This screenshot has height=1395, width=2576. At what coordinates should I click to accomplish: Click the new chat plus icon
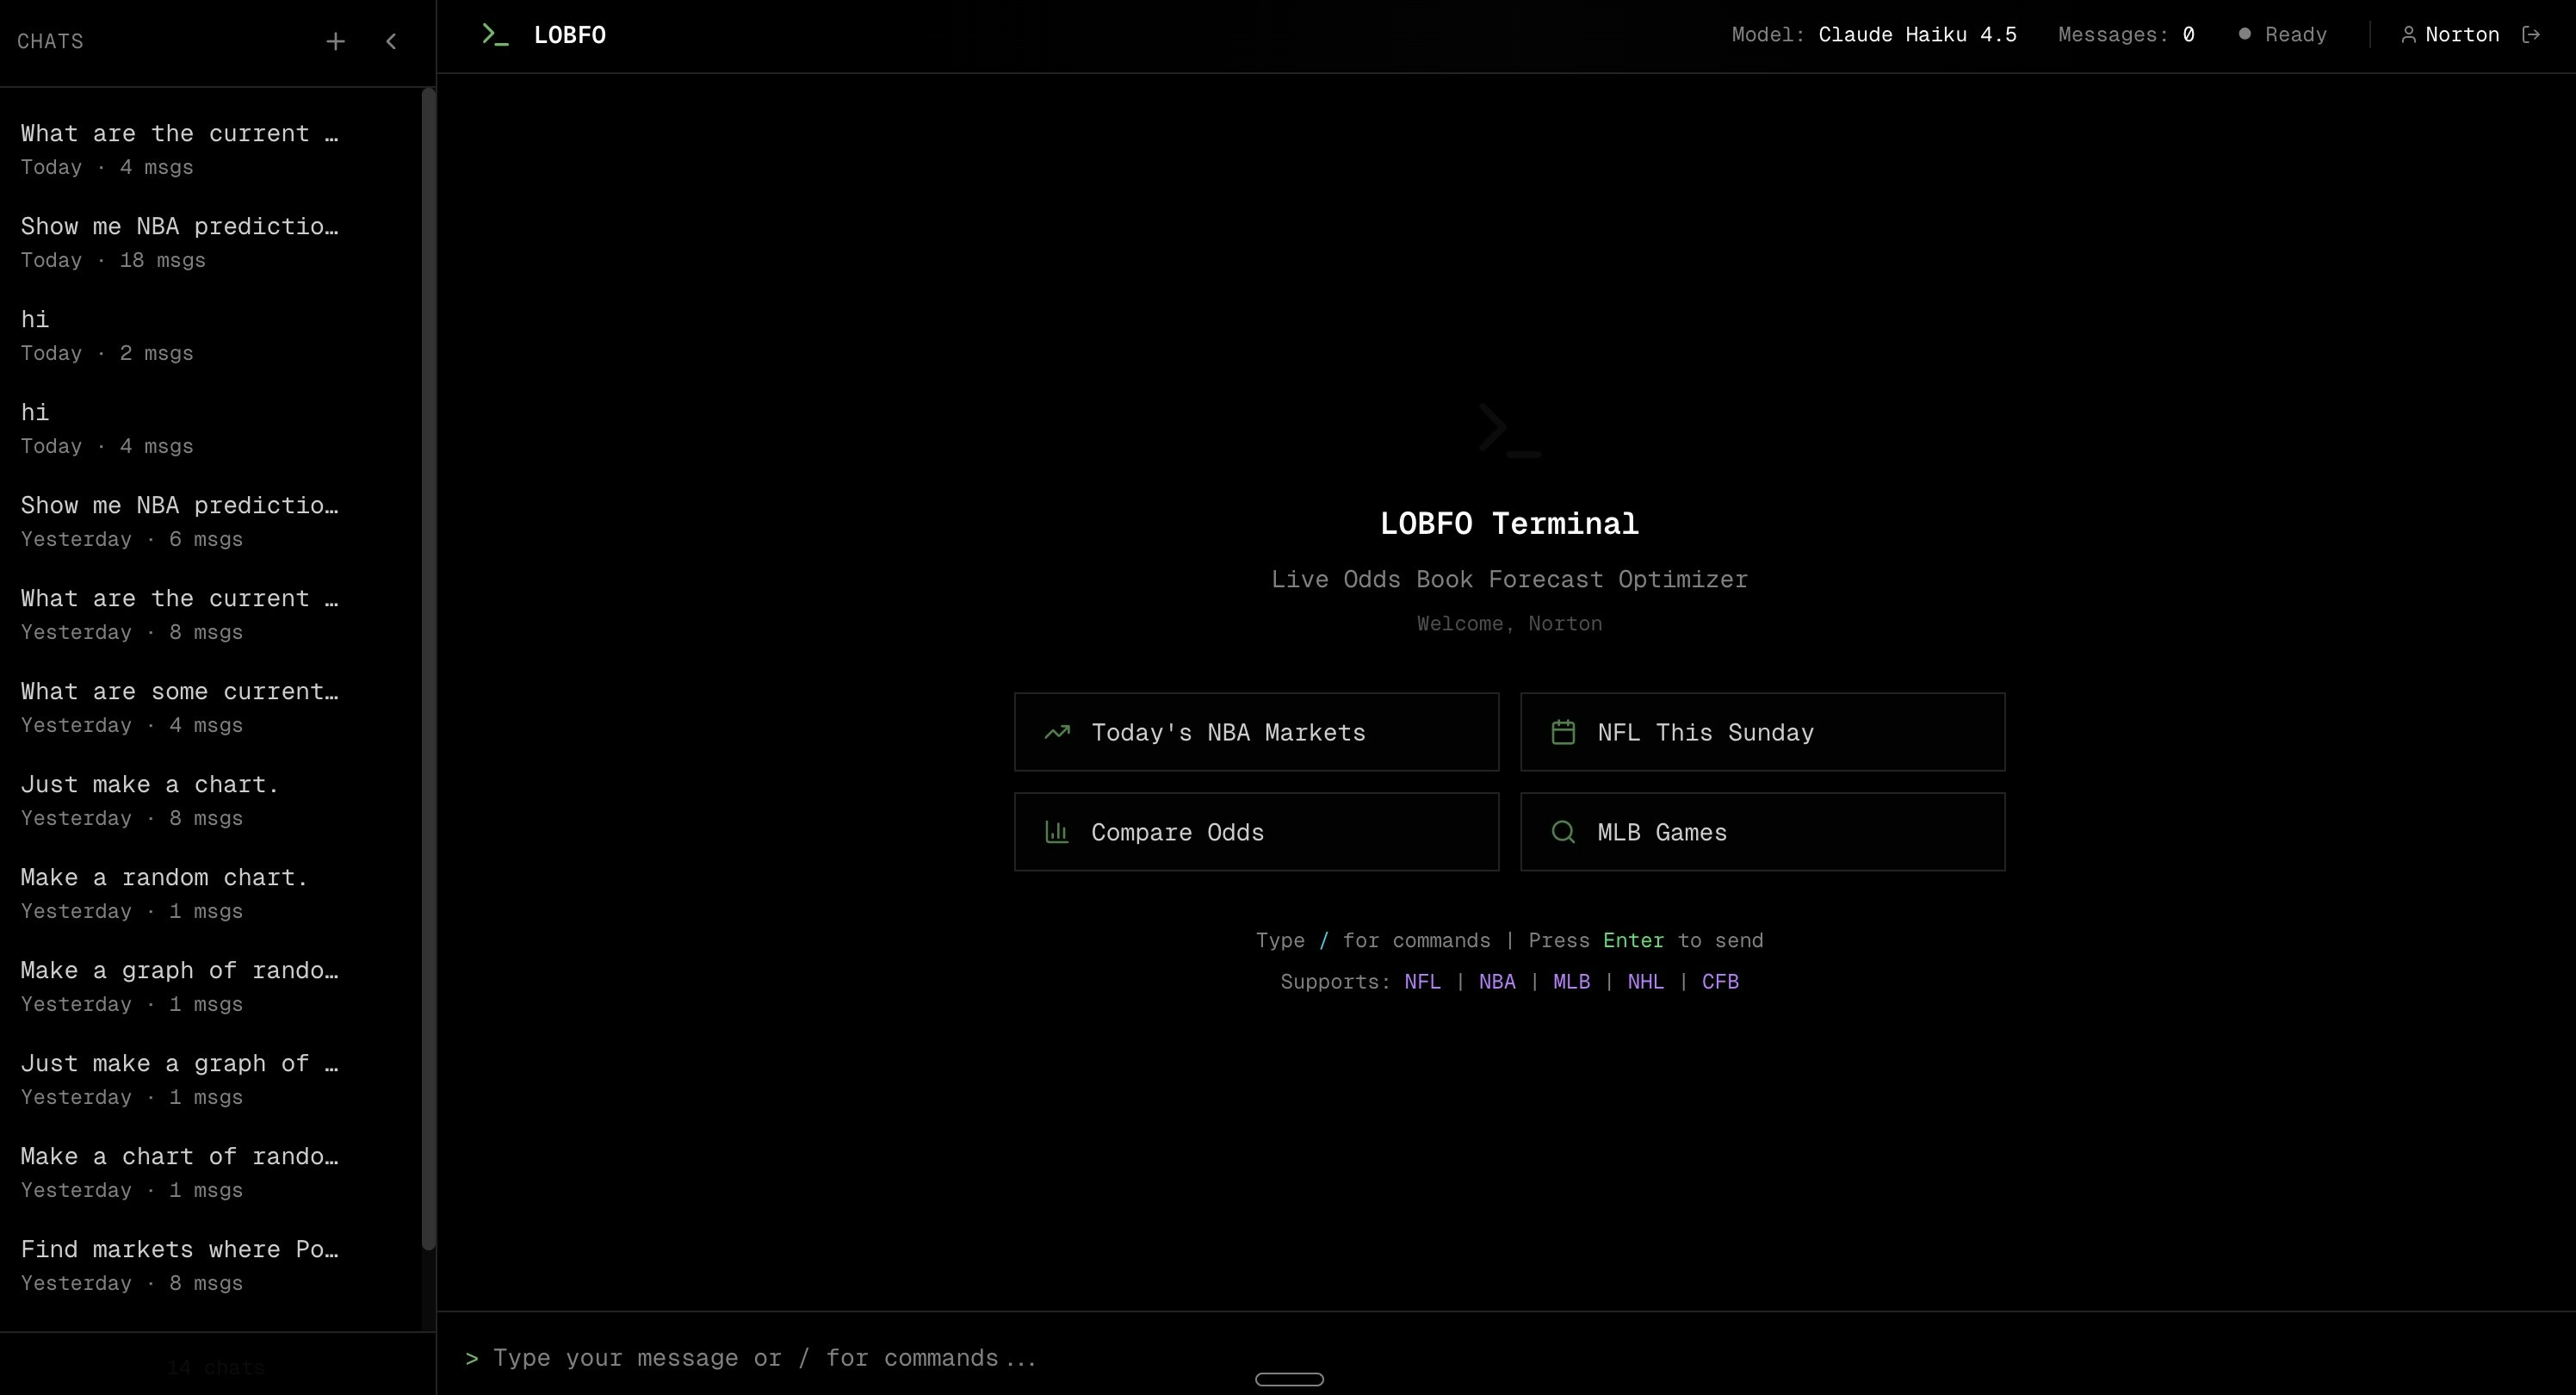tap(336, 41)
